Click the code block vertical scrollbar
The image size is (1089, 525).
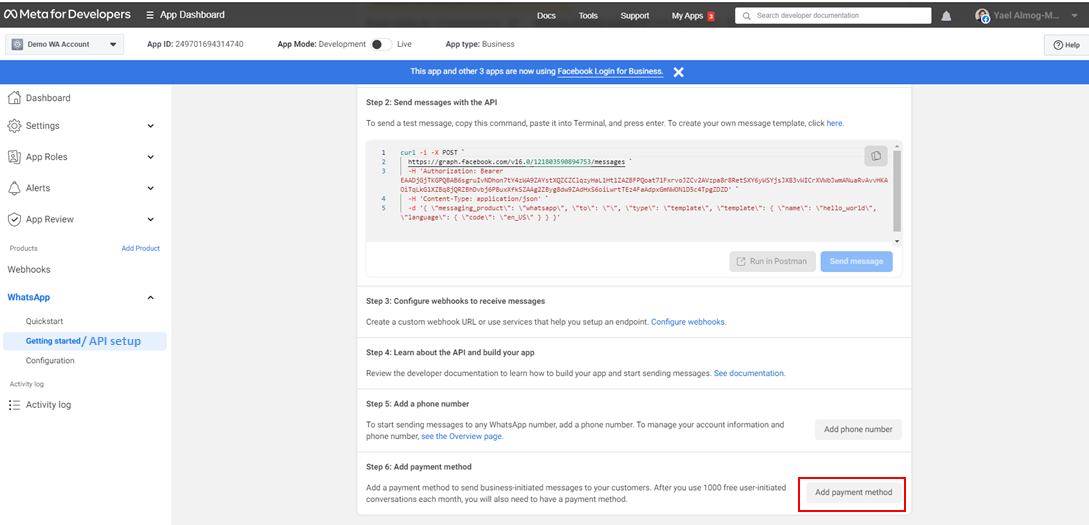pos(897,191)
